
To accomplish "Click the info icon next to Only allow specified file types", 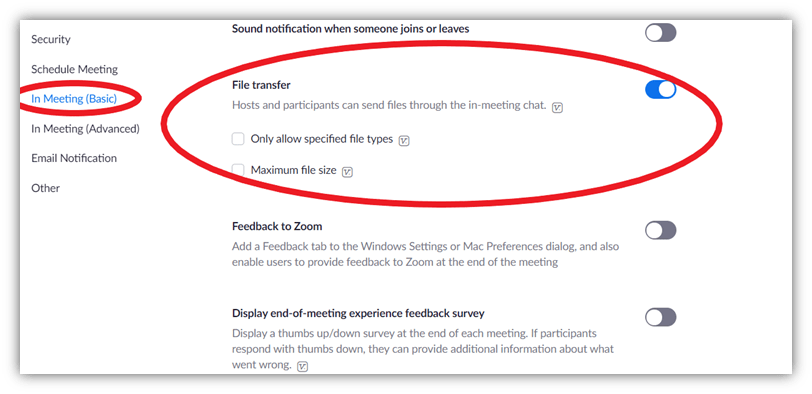I will (x=404, y=141).
